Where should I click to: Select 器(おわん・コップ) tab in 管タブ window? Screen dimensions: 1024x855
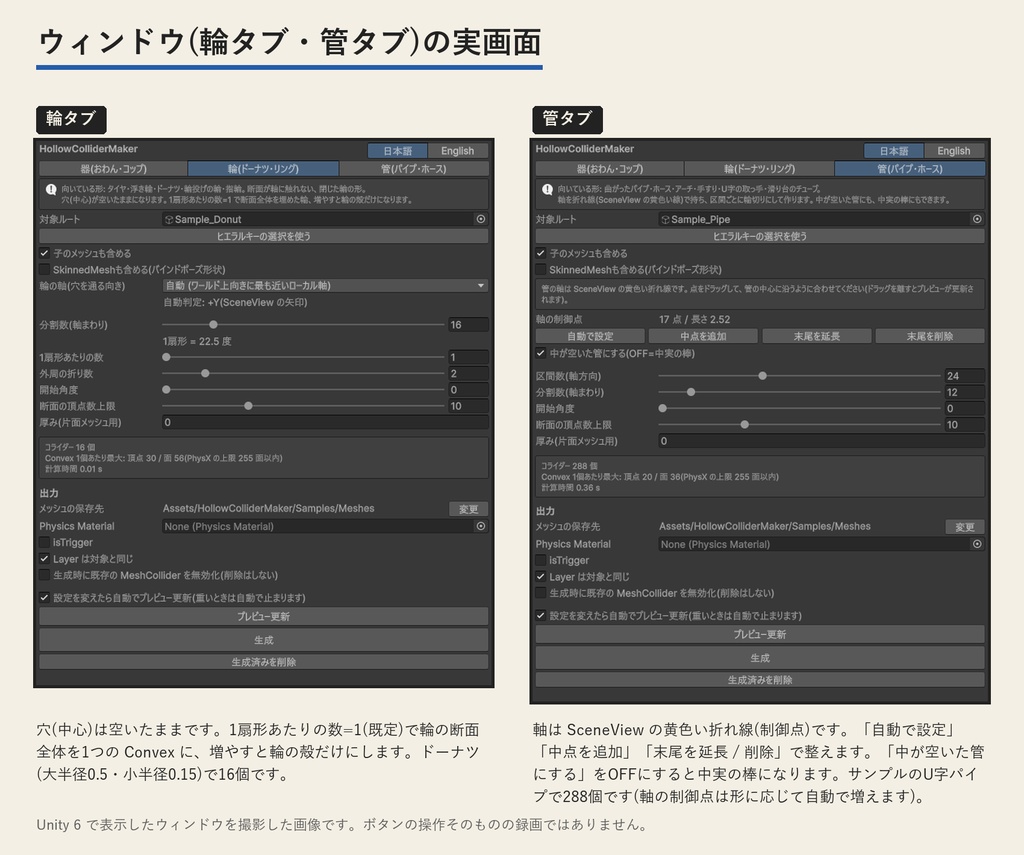[x=609, y=169]
